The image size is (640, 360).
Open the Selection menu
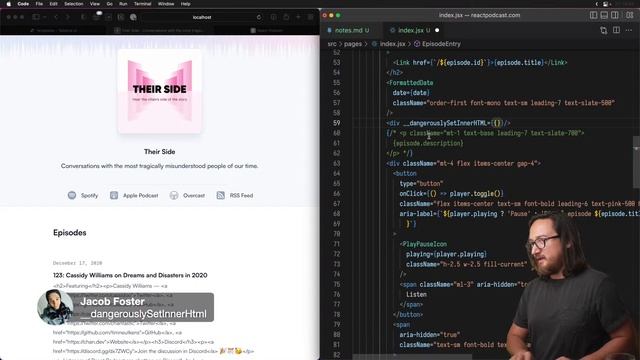tap(73, 4)
